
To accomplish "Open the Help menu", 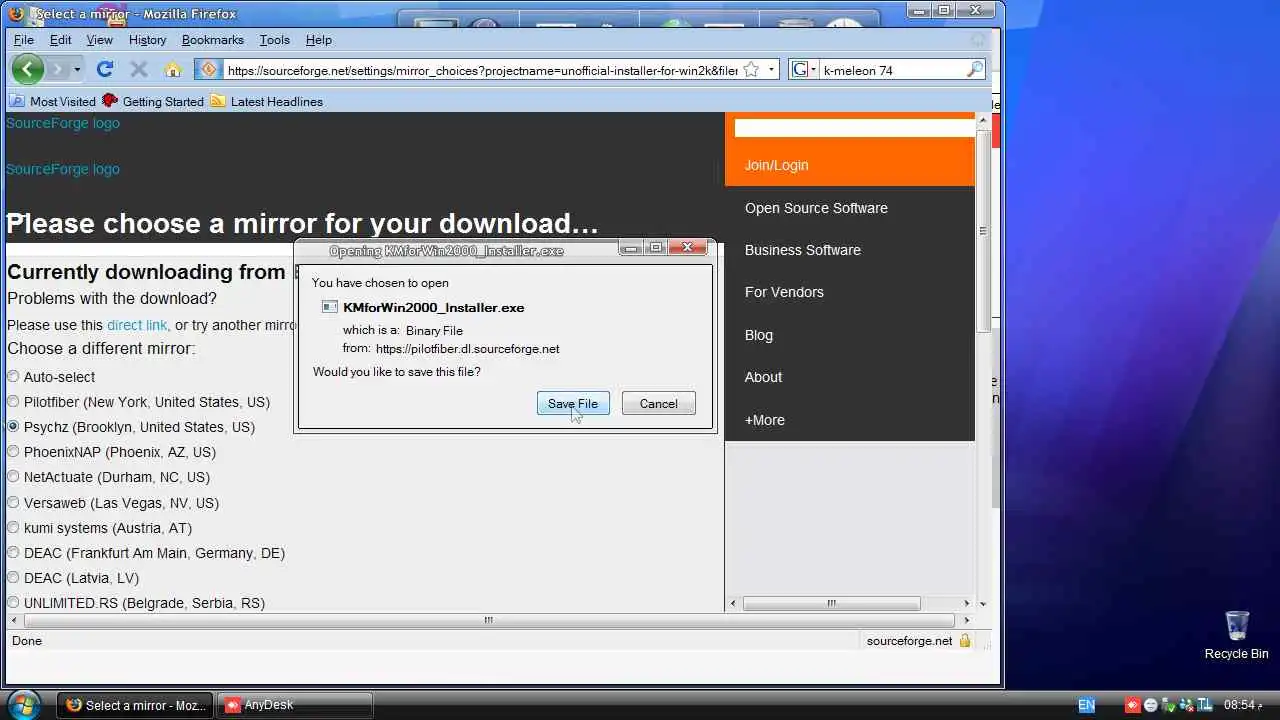I will 319,40.
